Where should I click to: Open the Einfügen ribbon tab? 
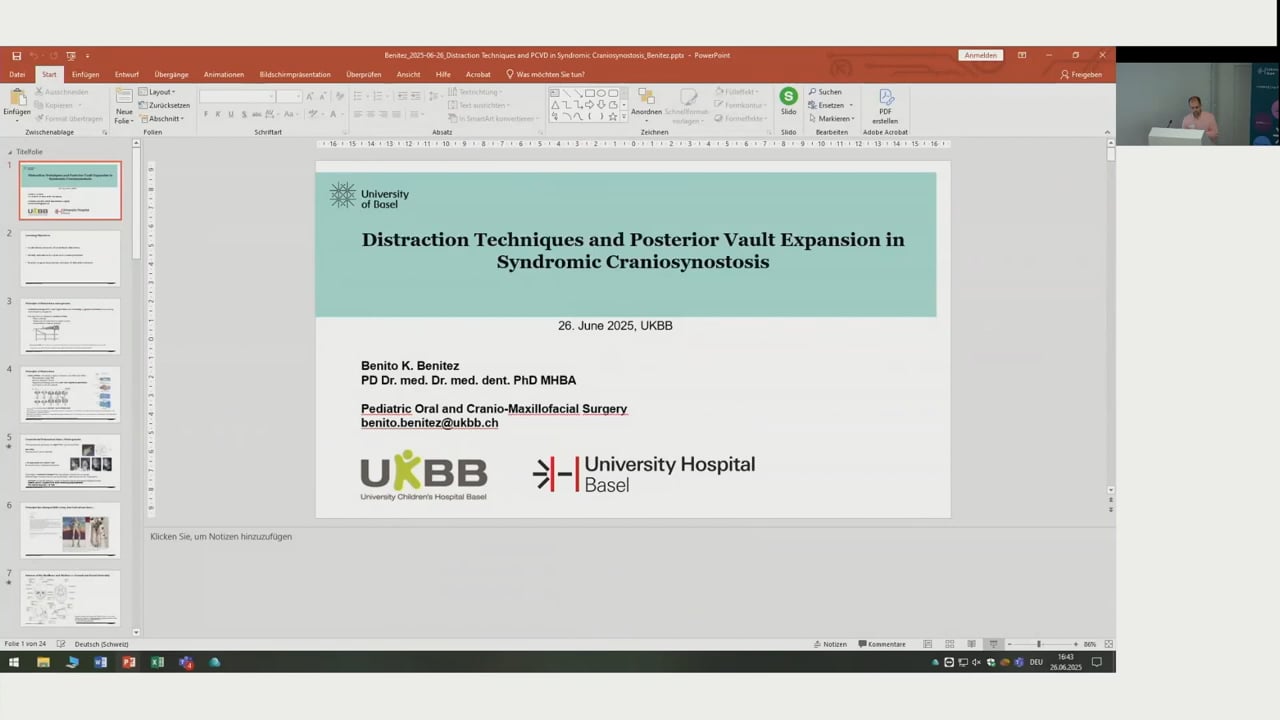point(85,74)
